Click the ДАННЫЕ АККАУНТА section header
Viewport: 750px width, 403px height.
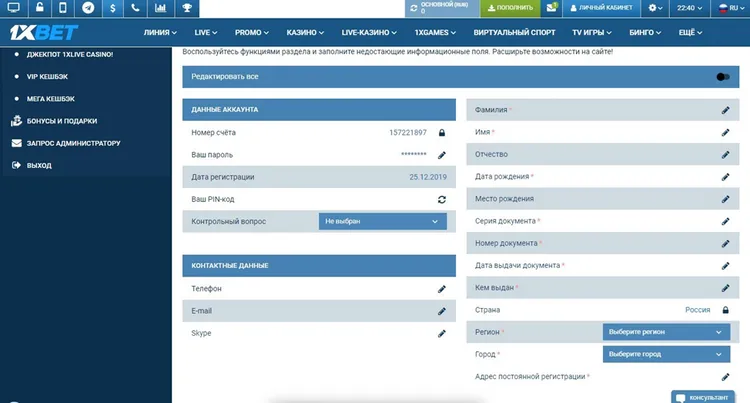click(x=319, y=109)
